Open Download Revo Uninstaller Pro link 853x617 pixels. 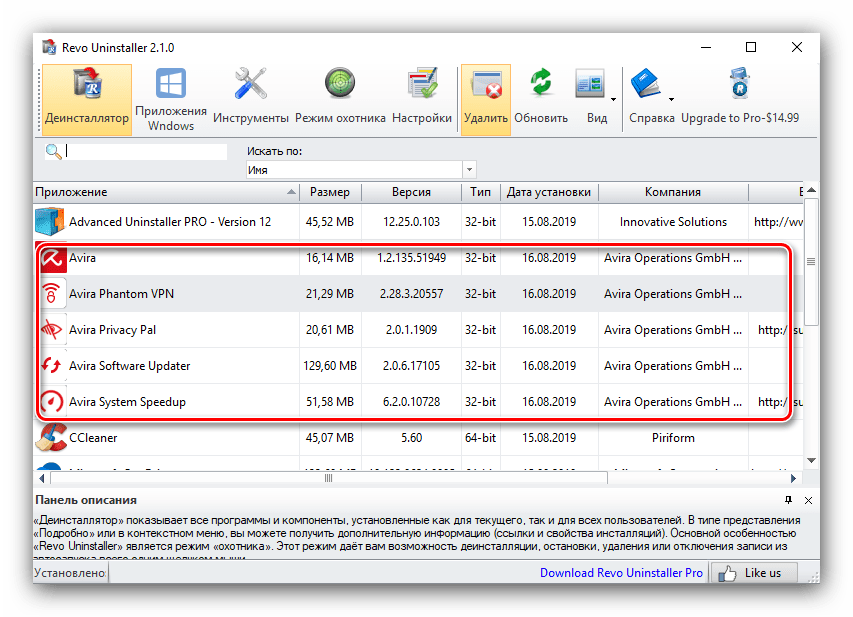pyautogui.click(x=621, y=573)
